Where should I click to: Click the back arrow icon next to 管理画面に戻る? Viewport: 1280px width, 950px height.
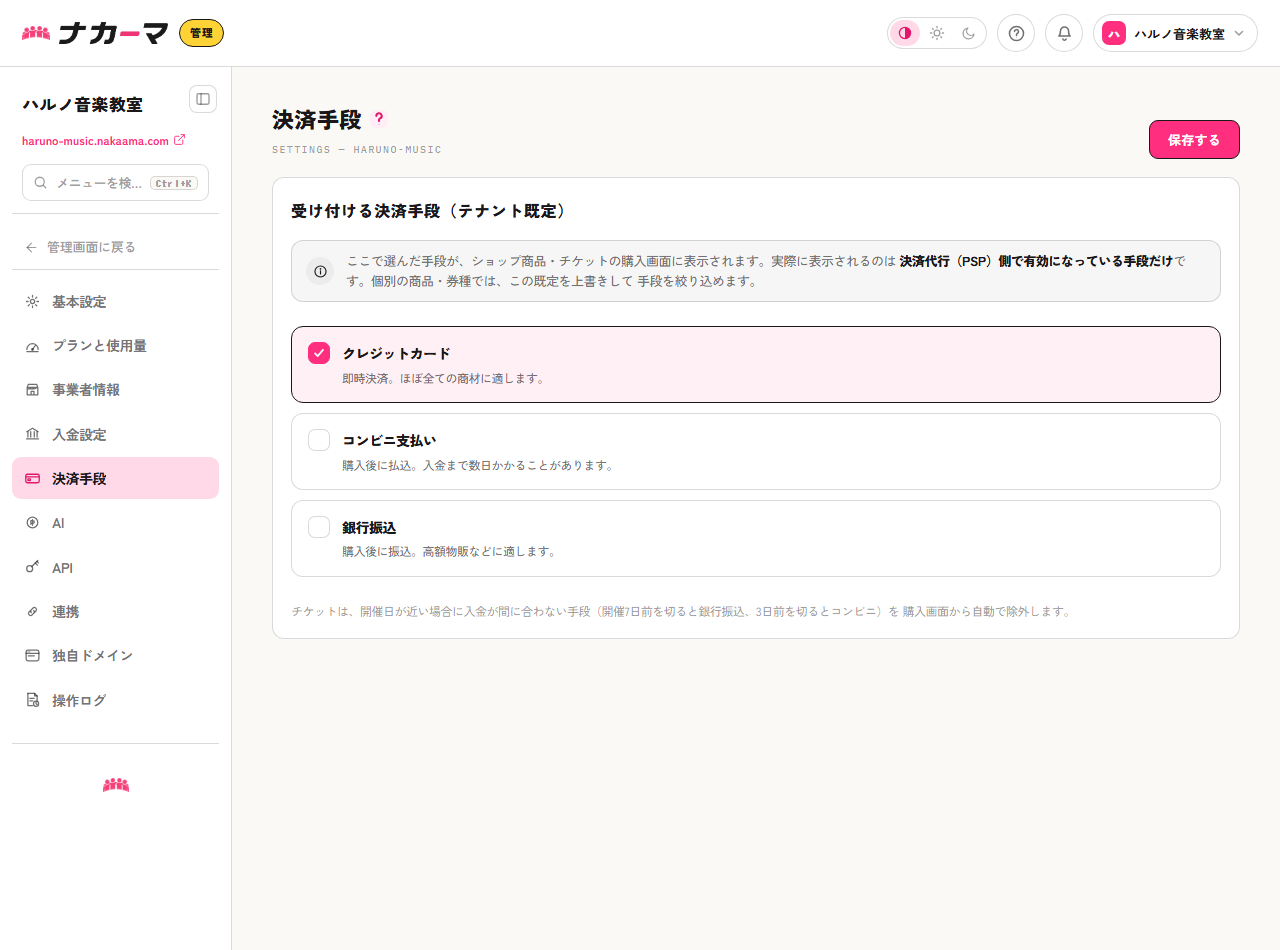(x=31, y=247)
